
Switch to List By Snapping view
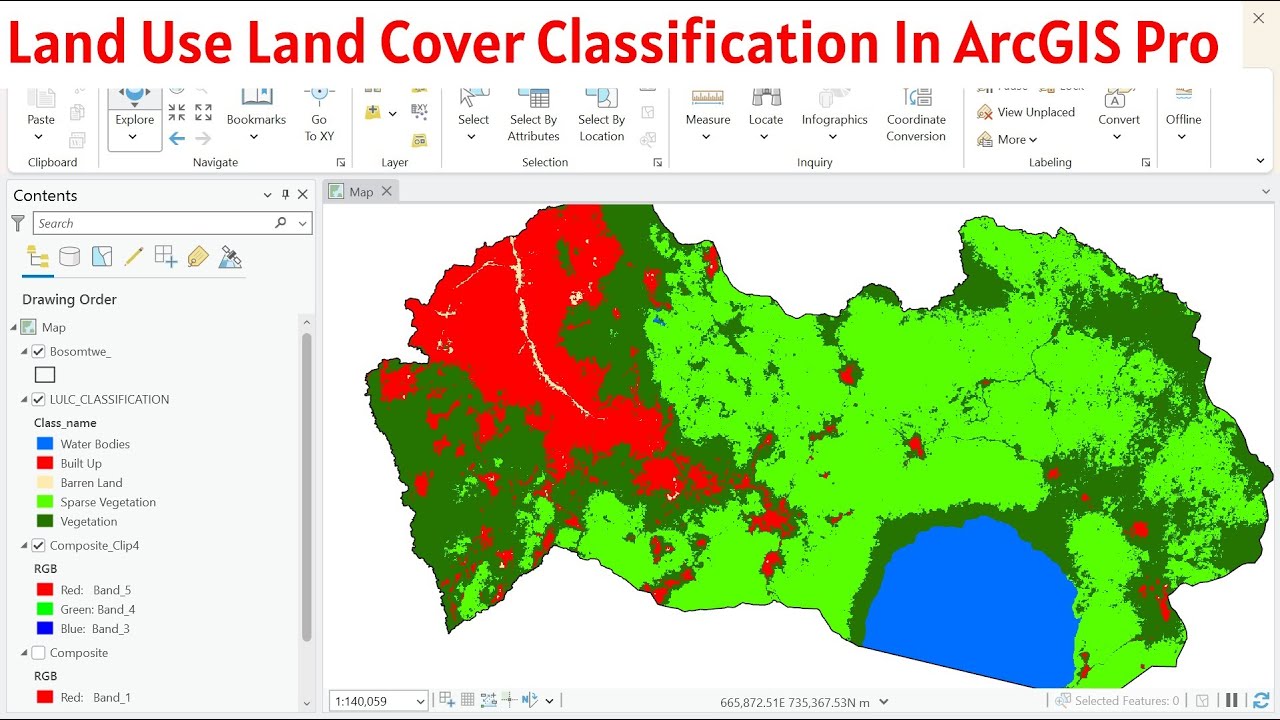166,257
